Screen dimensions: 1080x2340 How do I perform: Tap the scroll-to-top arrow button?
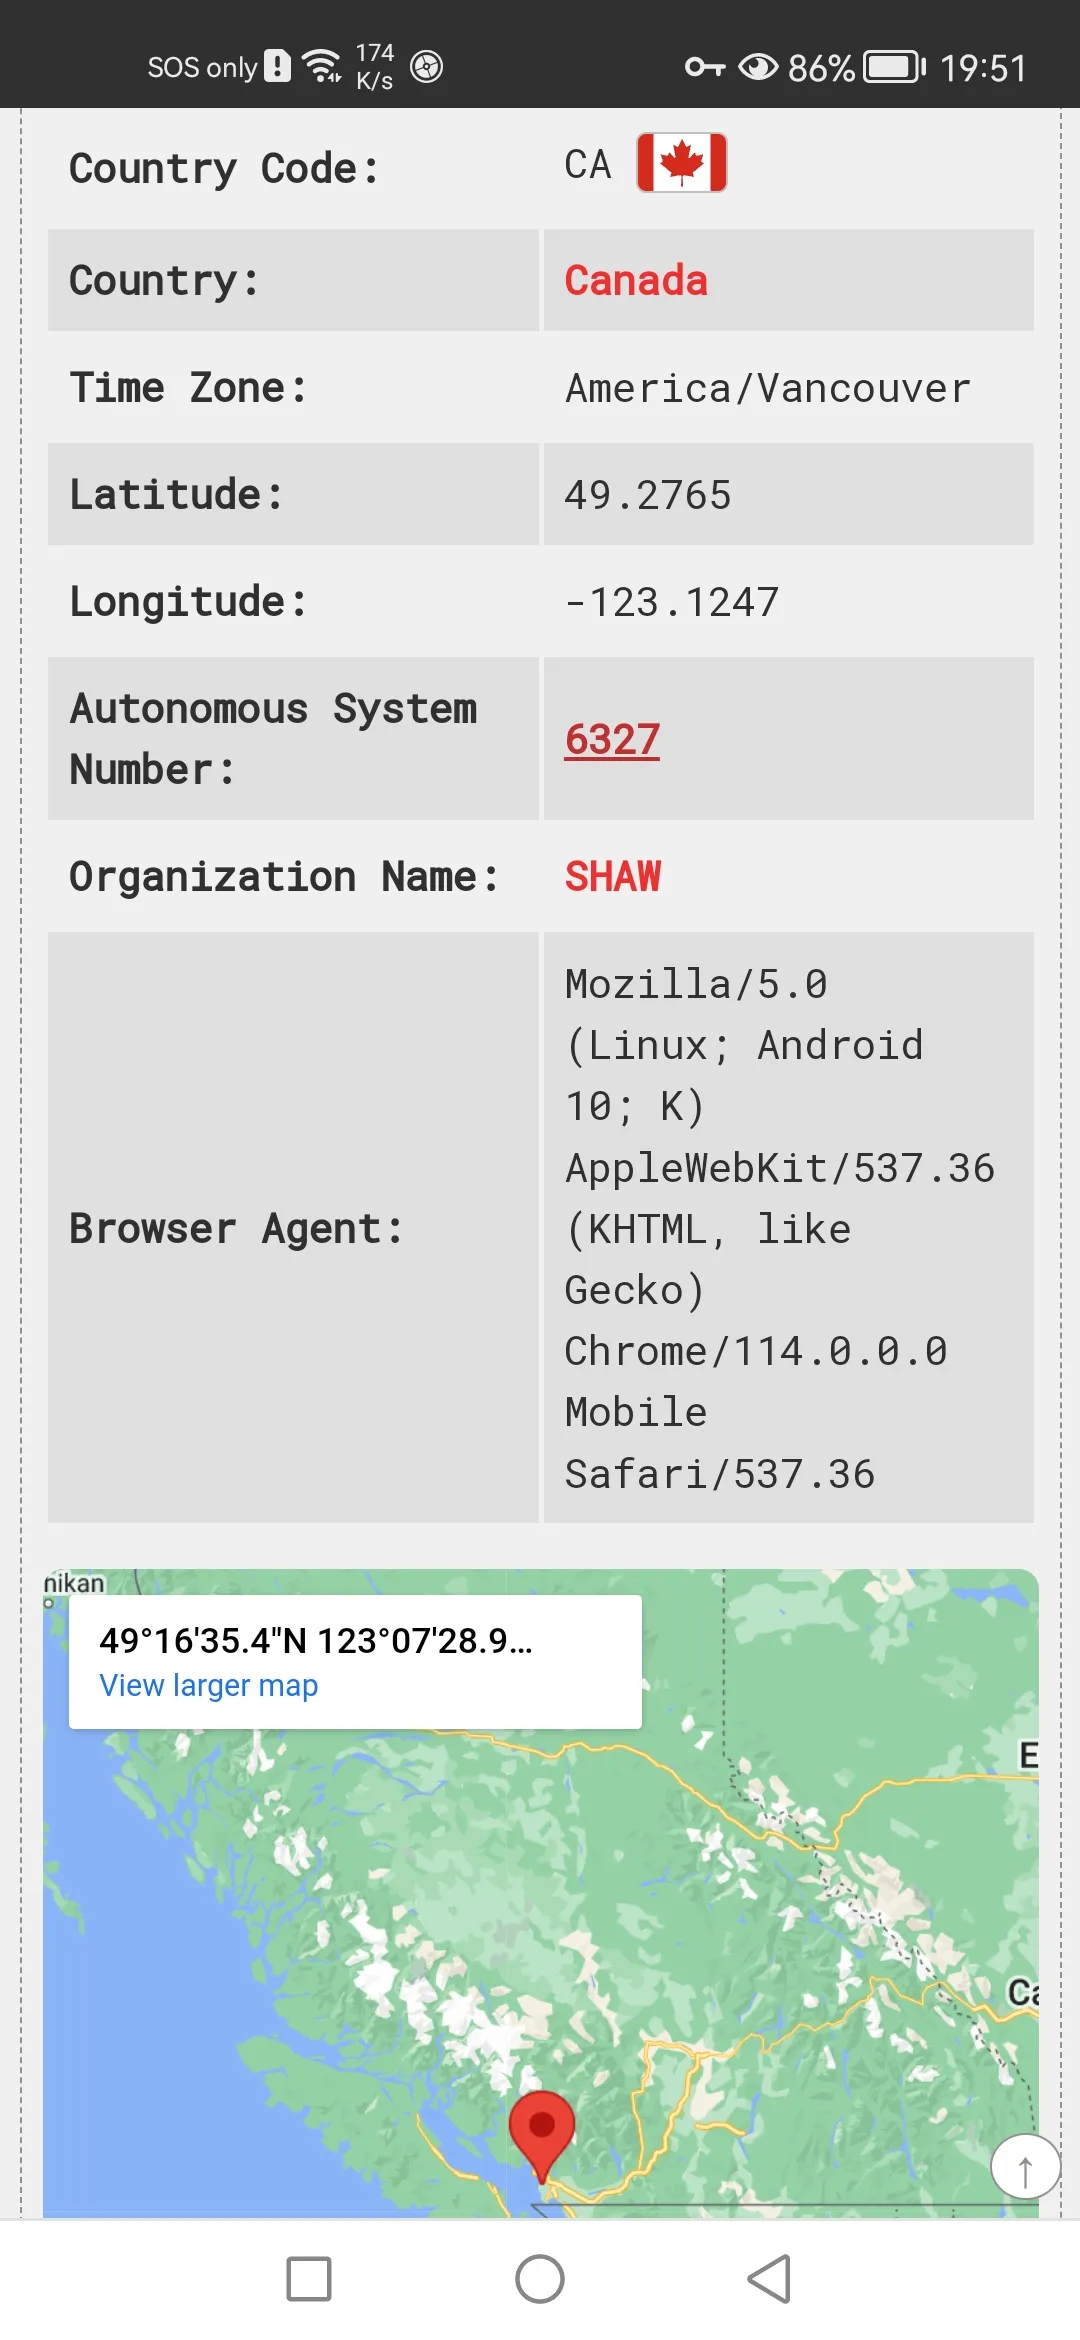1025,2167
